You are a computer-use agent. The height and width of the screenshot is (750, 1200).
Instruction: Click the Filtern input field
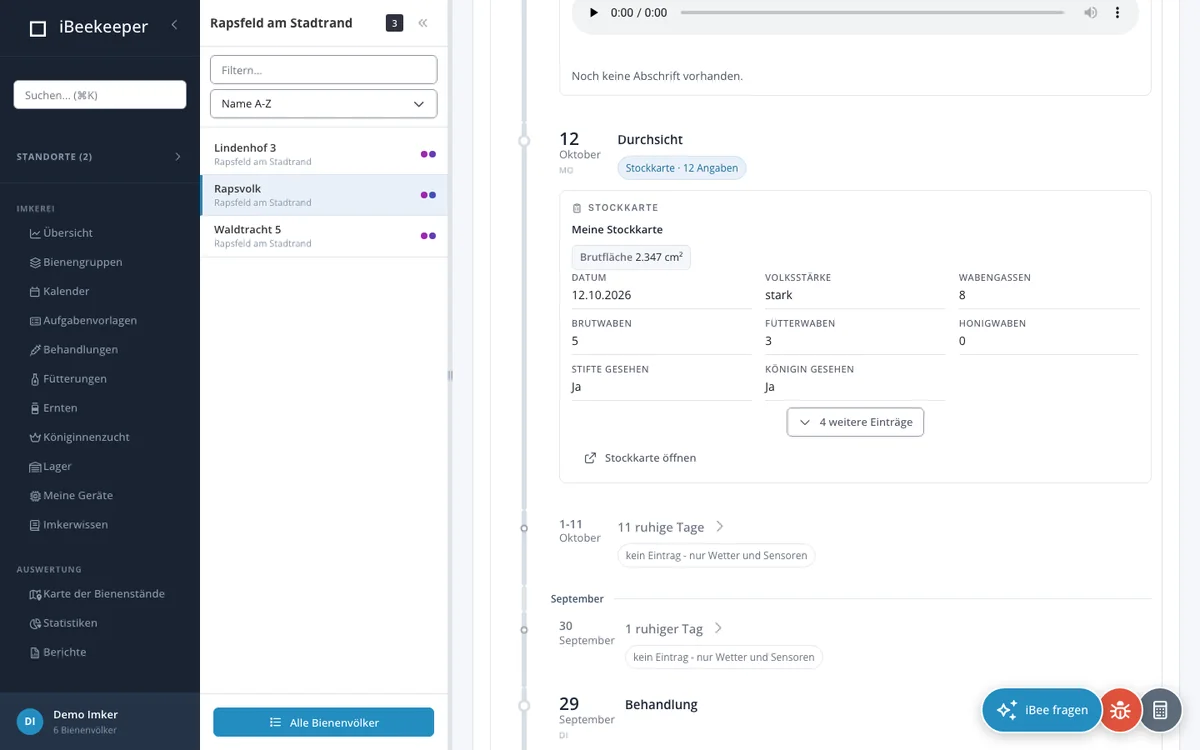point(323,70)
